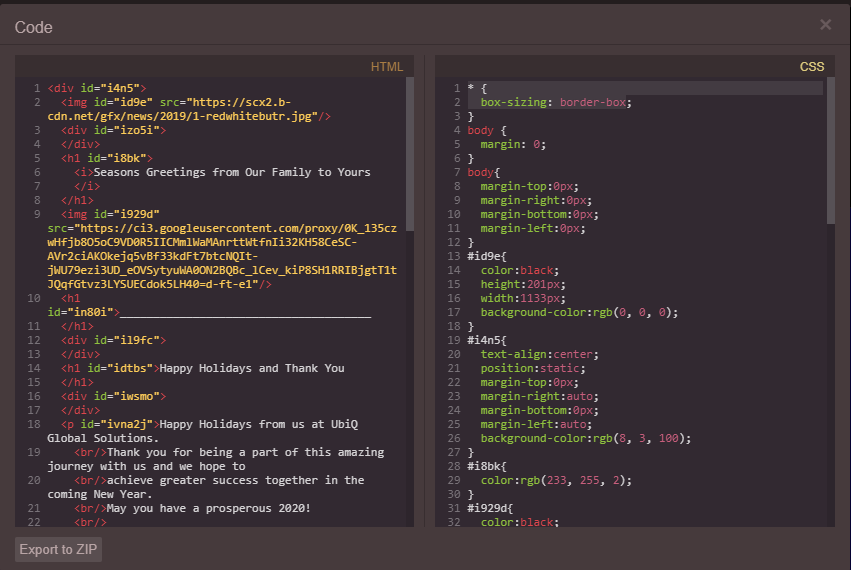Screen dimensions: 851x570
Task: Click the HTML line with div id="il9fc"
Action: (x=113, y=340)
